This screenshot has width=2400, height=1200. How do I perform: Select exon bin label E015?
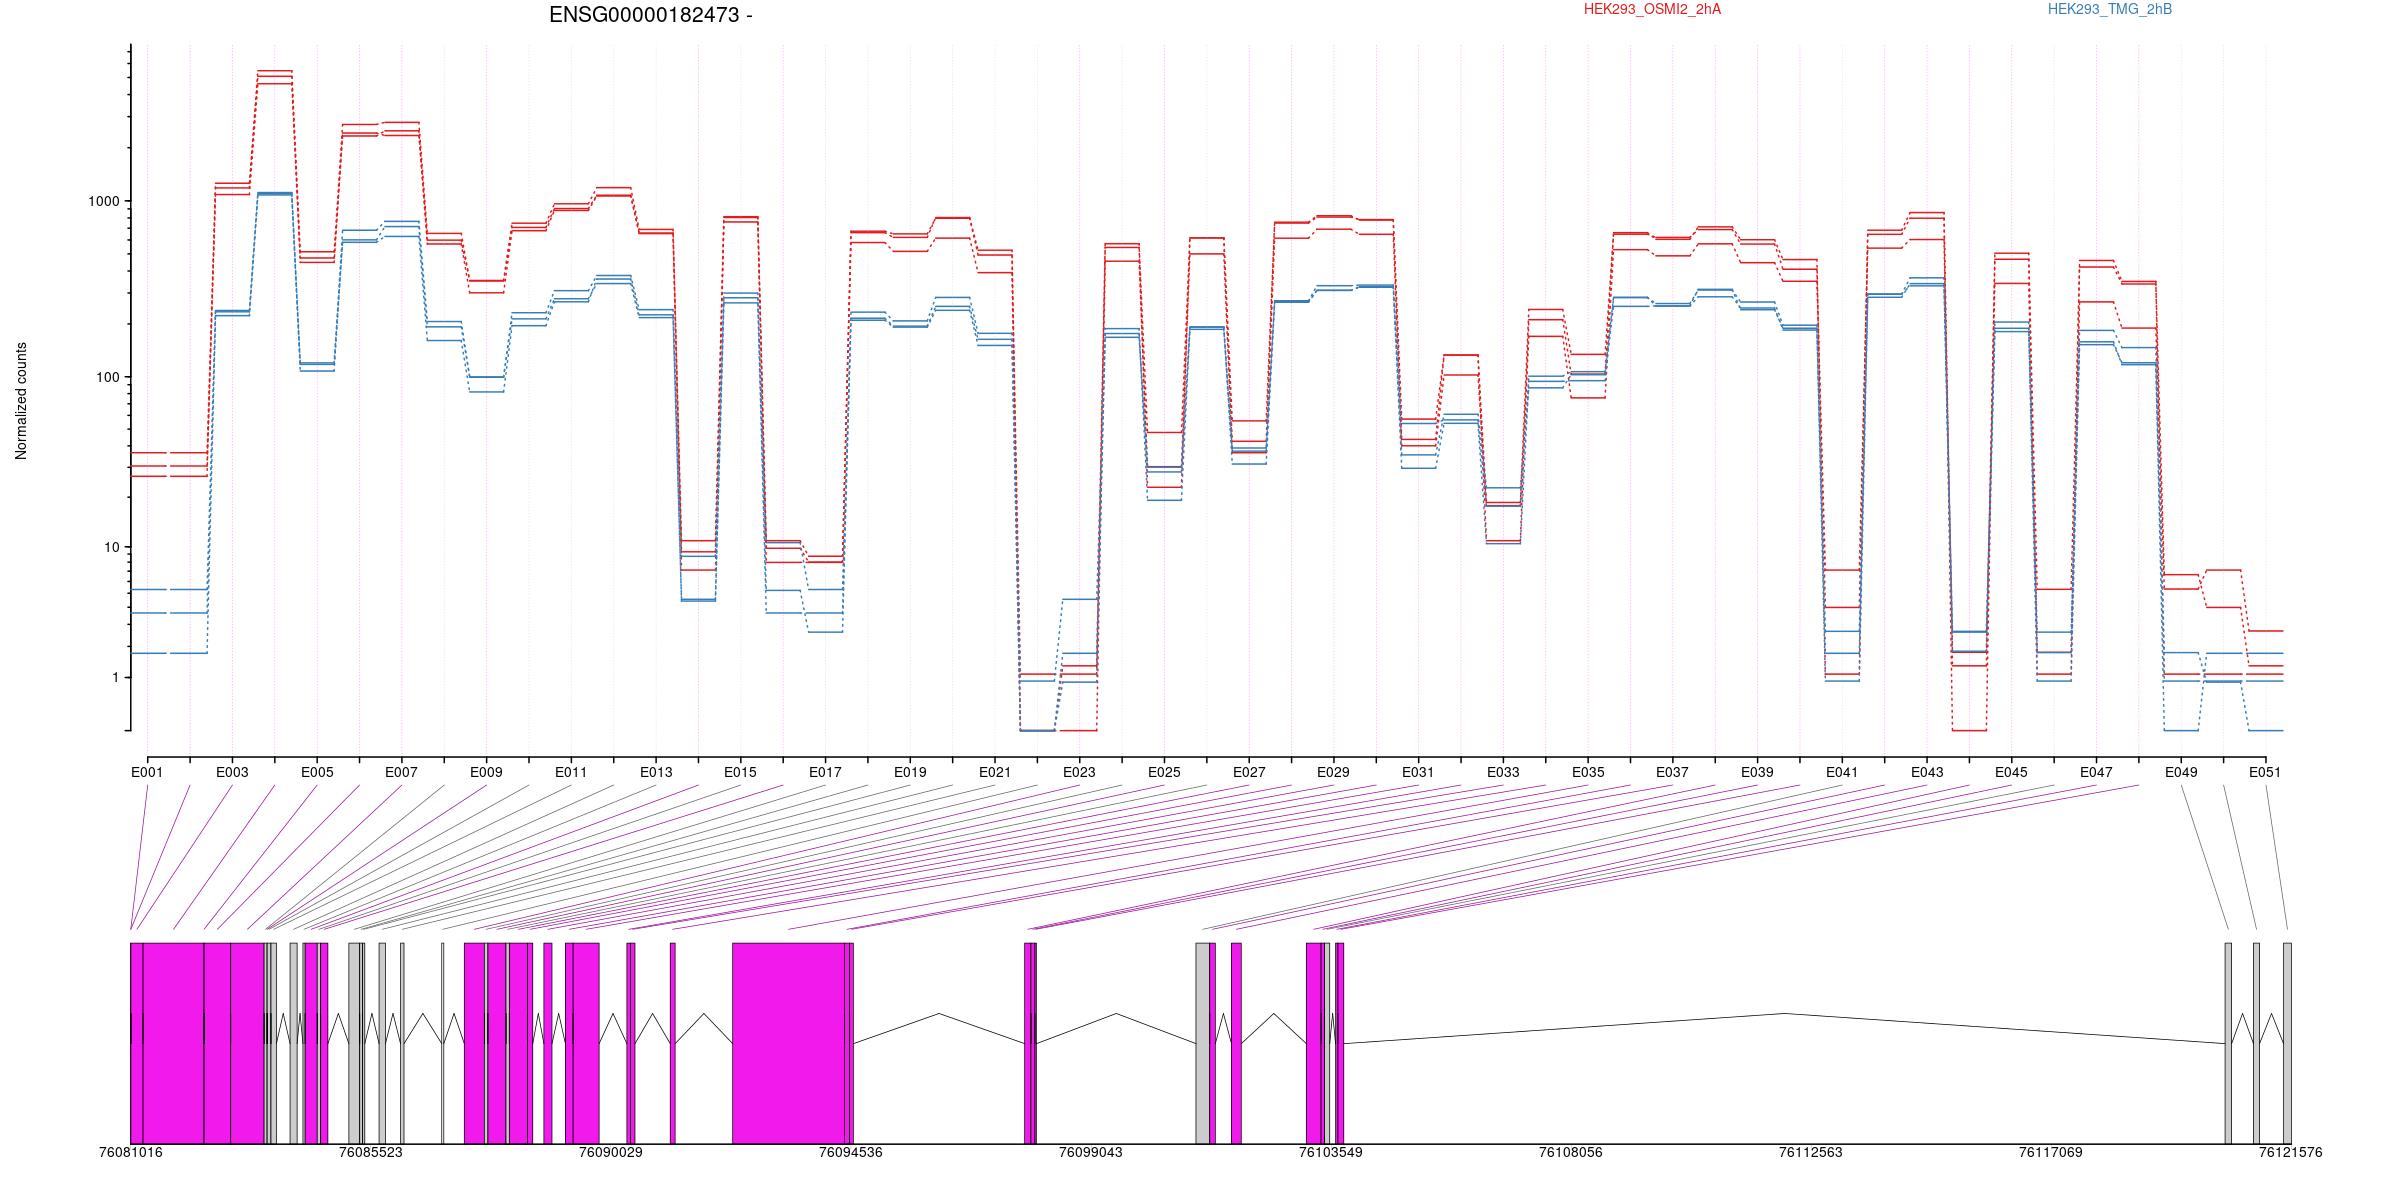[740, 772]
